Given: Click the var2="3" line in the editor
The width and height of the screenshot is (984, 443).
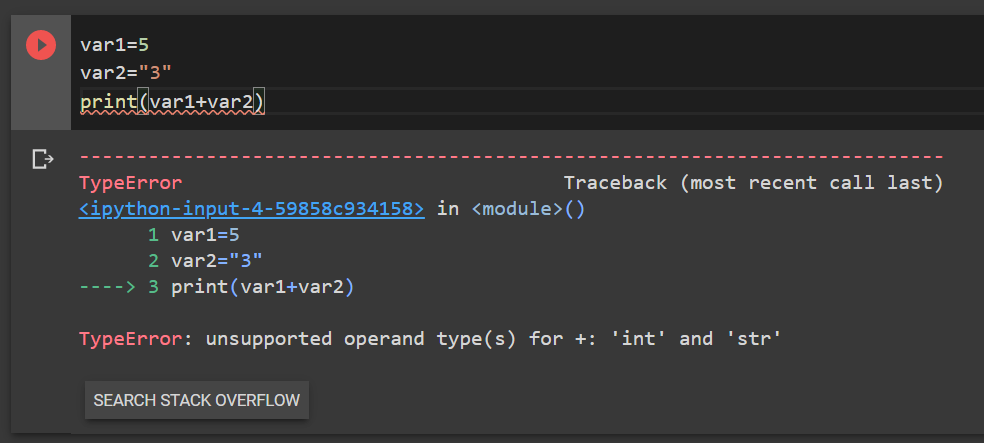Looking at the screenshot, I should pyautogui.click(x=126, y=73).
